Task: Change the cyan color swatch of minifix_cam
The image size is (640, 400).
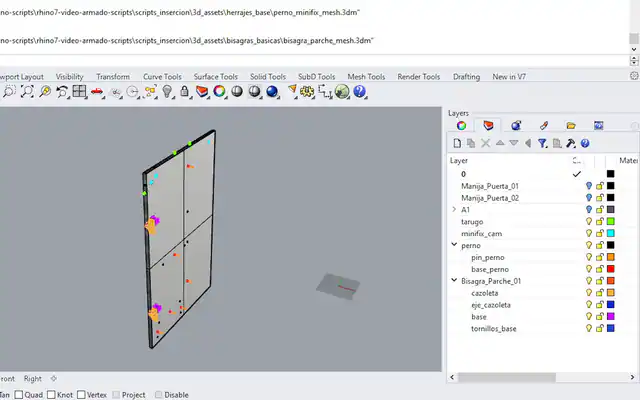Action: coord(611,233)
